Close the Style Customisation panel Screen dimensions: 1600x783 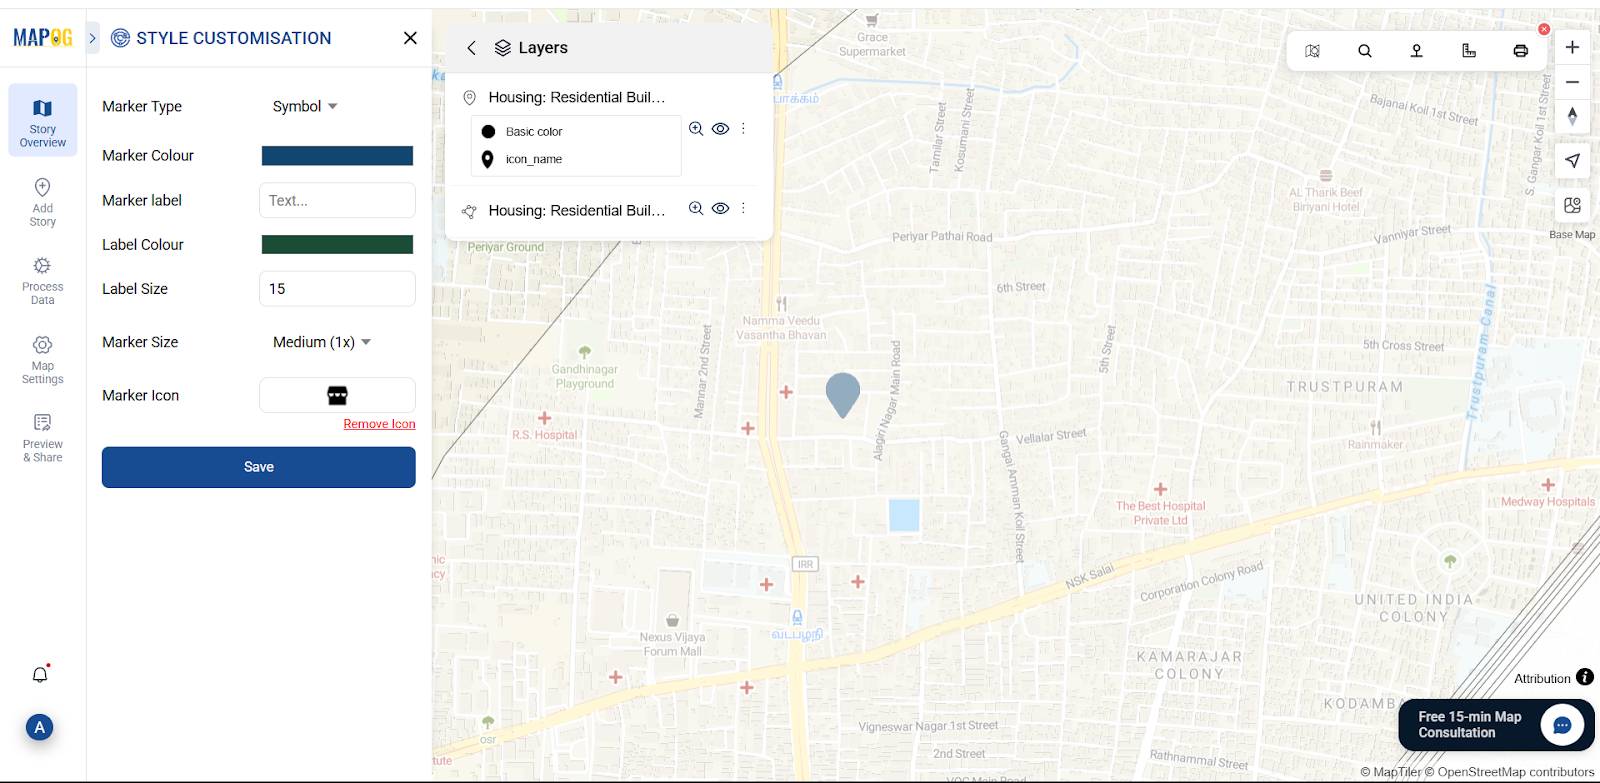(410, 38)
